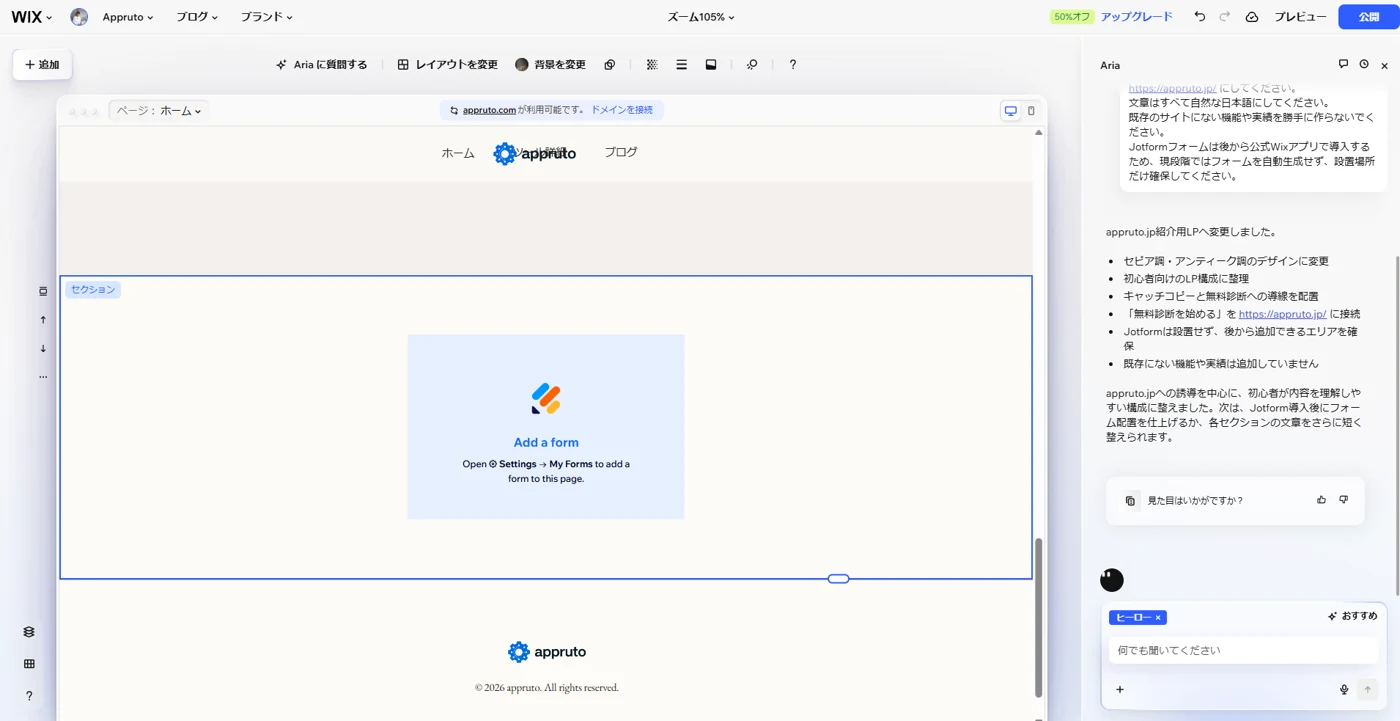
Task: Click the section stretch icon above the up arrow
Action: (43, 291)
